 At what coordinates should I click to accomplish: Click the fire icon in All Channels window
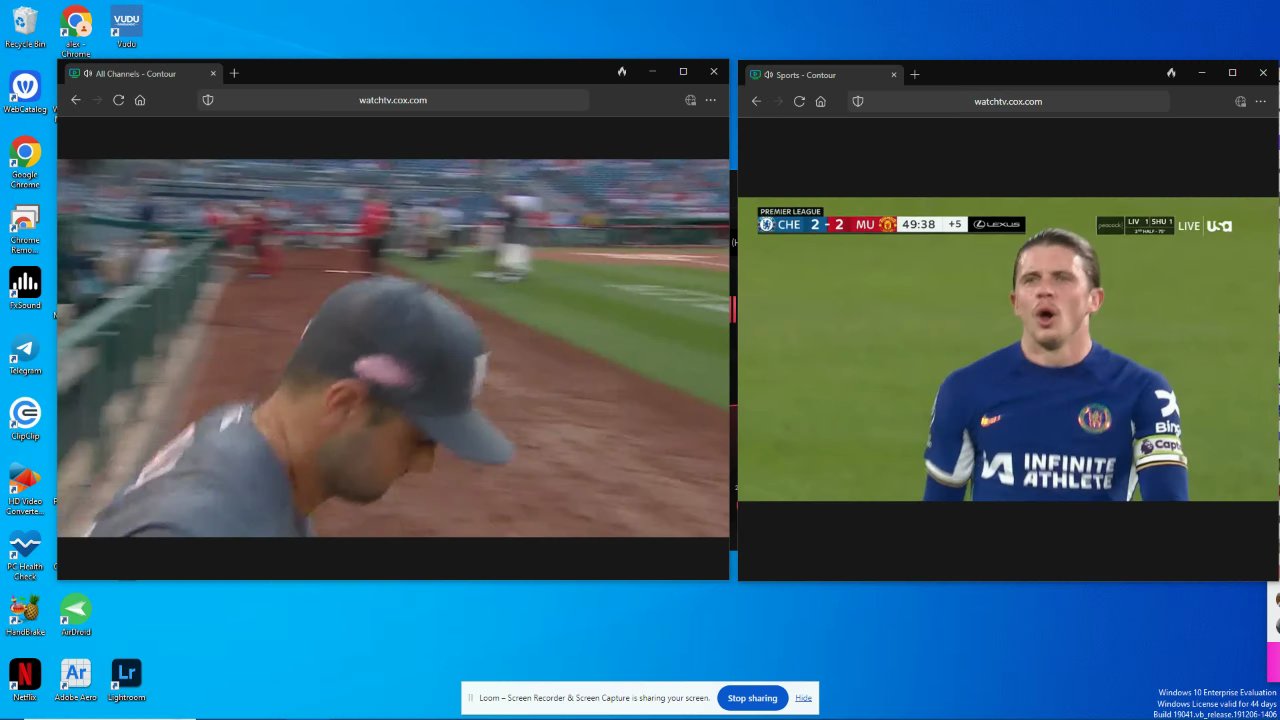tap(622, 72)
